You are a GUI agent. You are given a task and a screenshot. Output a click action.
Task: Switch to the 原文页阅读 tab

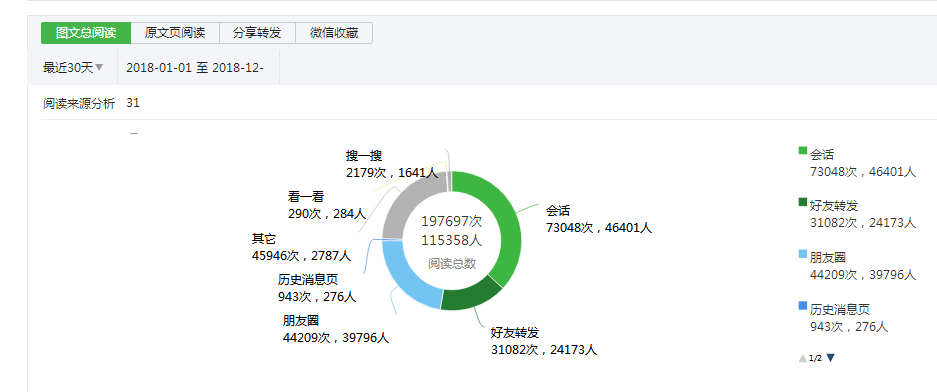(x=175, y=33)
